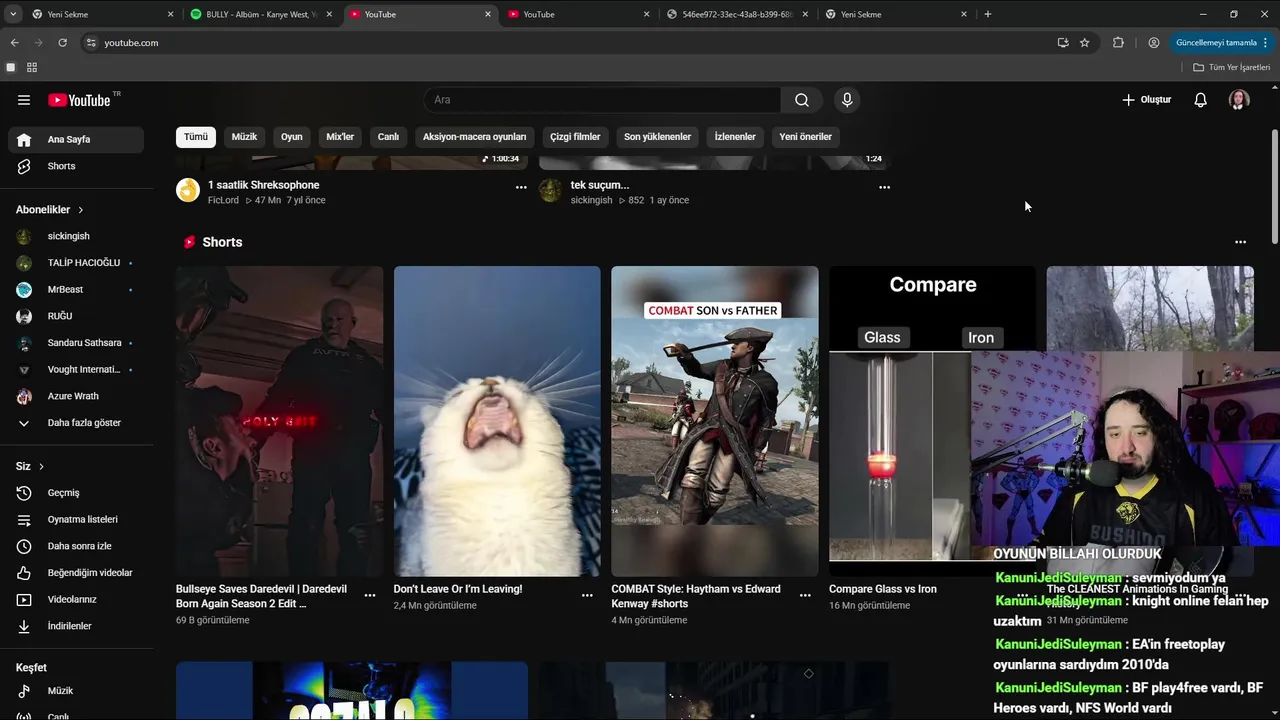
Task: Open the 1 saatlik Shreksophone title
Action: (x=264, y=185)
